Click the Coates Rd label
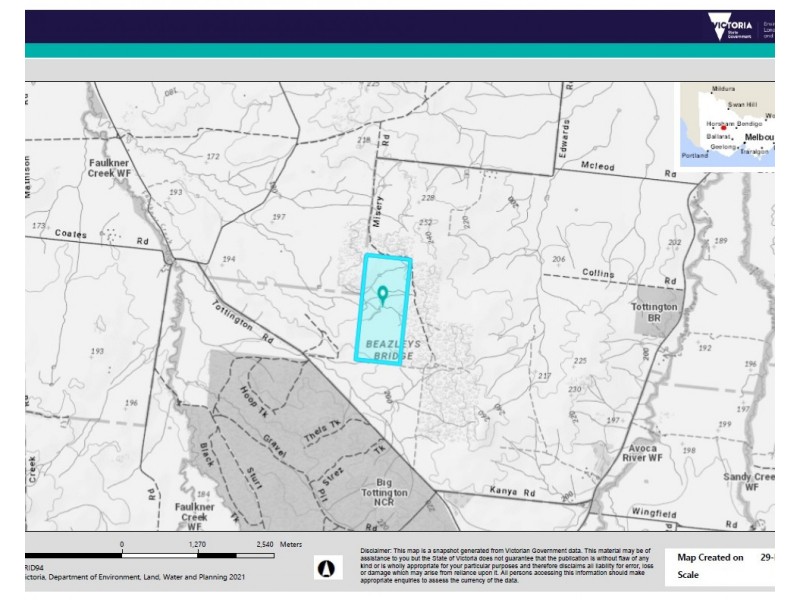800x600 pixels. pos(101,237)
